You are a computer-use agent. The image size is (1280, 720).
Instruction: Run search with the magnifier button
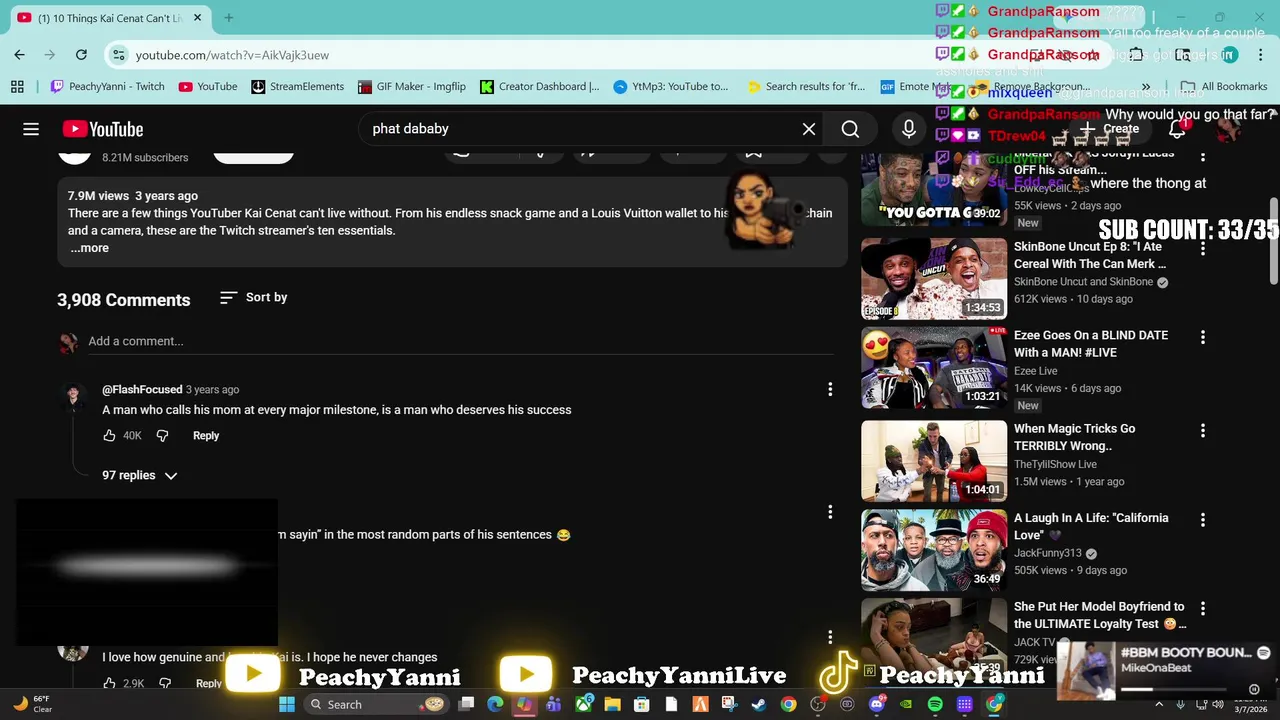pos(850,129)
